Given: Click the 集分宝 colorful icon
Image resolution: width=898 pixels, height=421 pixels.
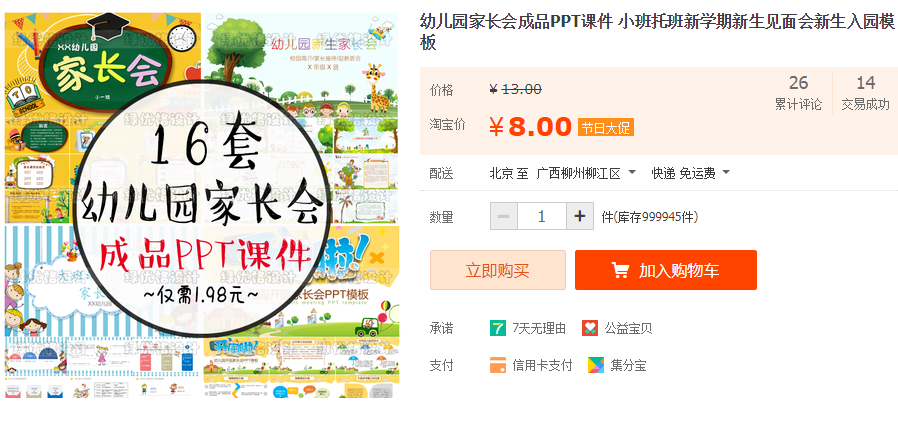Looking at the screenshot, I should [x=596, y=365].
